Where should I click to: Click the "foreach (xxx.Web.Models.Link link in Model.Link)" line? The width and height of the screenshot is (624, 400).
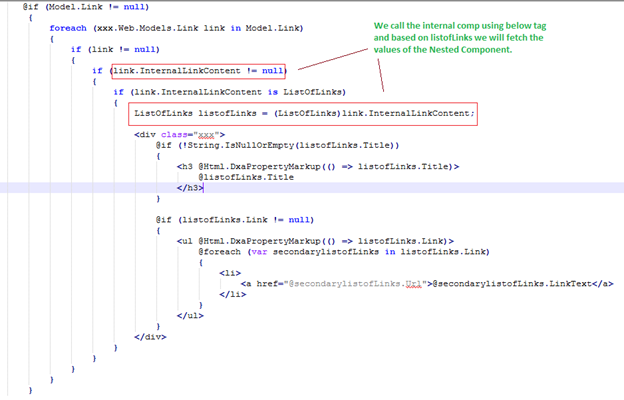(176, 28)
